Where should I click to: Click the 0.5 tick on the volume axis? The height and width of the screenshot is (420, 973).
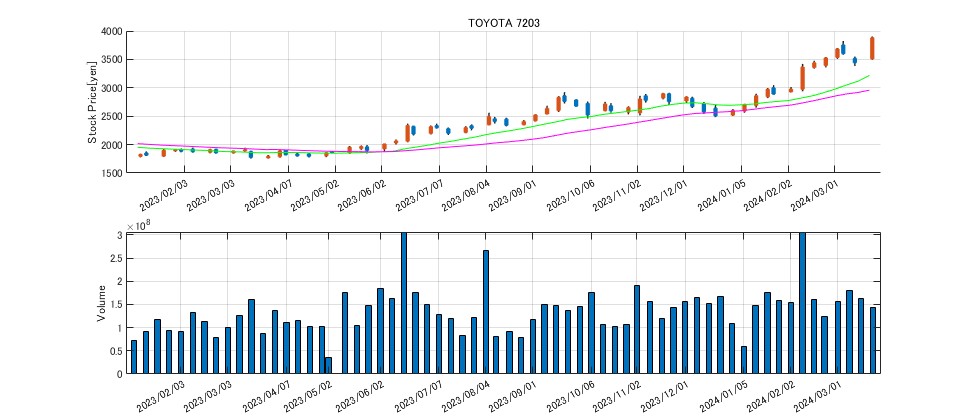pos(117,351)
